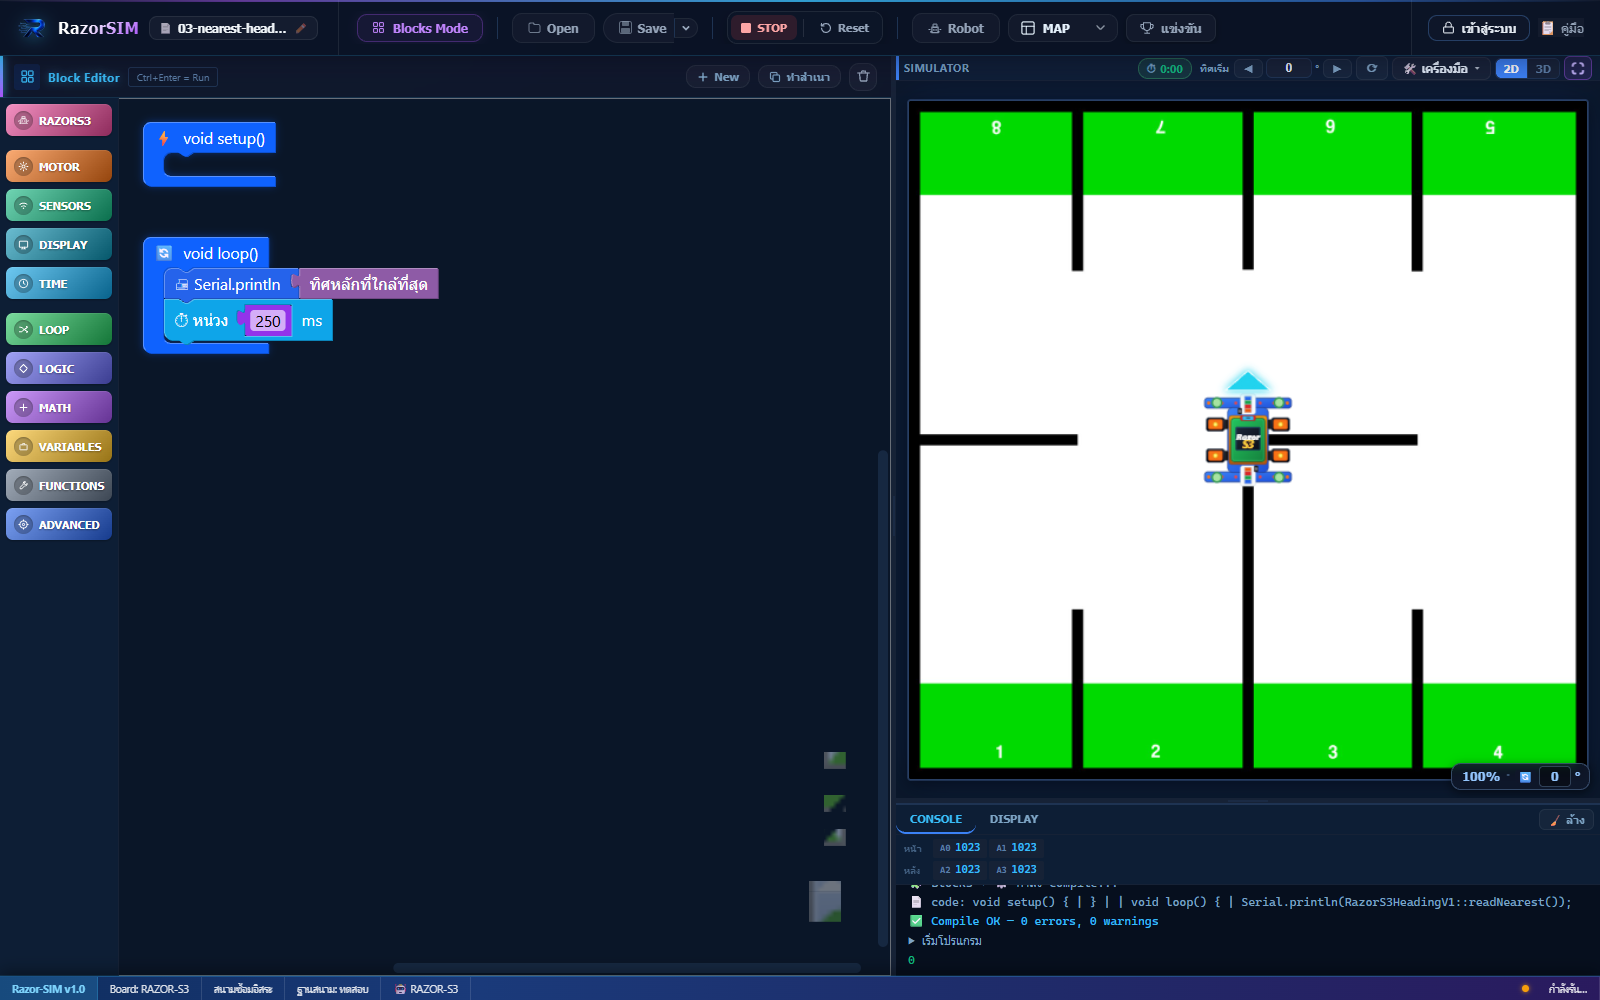Open the ADVANCED block category
The image size is (1600, 1000).
pos(59,525)
